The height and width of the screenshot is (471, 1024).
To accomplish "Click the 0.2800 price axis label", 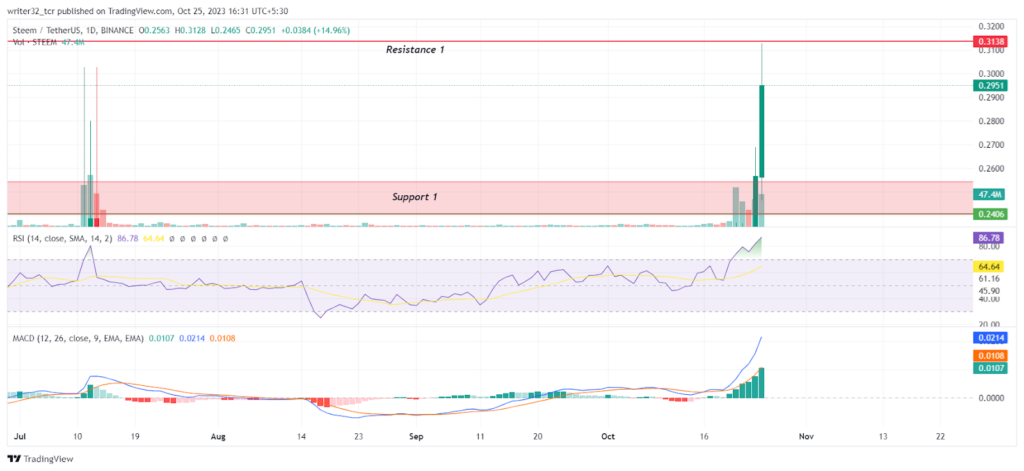I will (990, 122).
